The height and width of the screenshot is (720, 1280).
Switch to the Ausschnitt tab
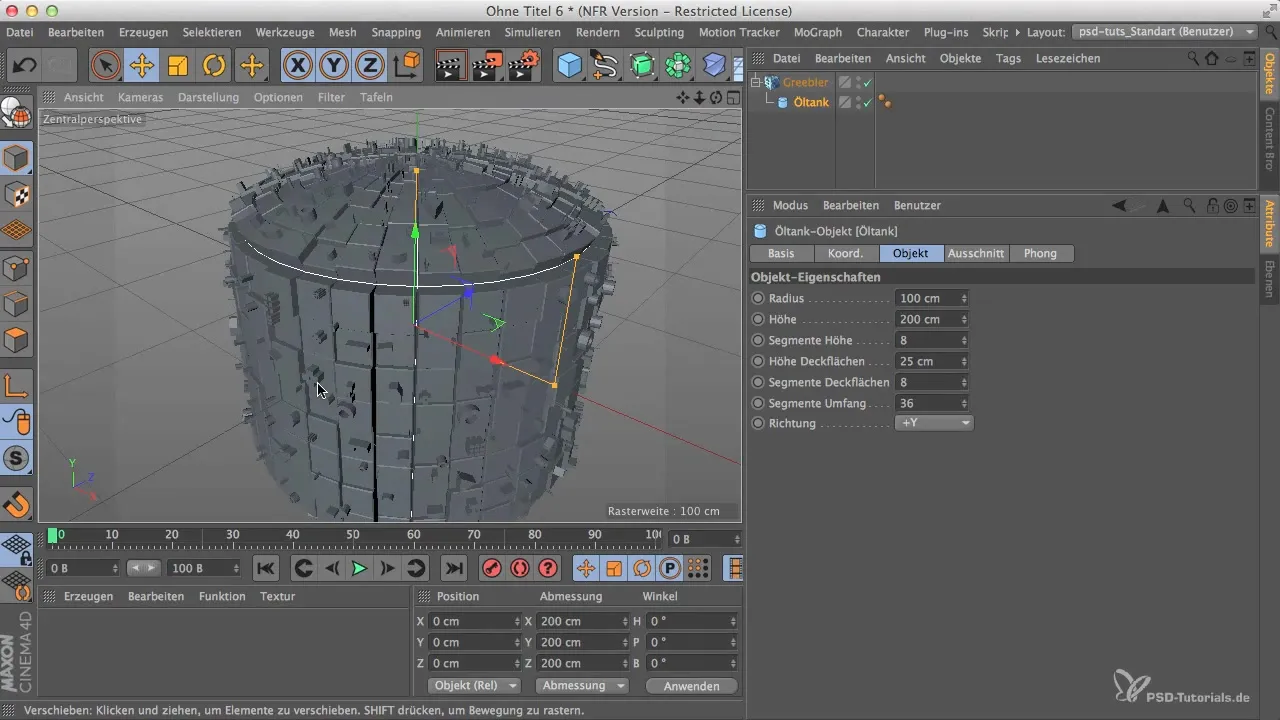(976, 253)
